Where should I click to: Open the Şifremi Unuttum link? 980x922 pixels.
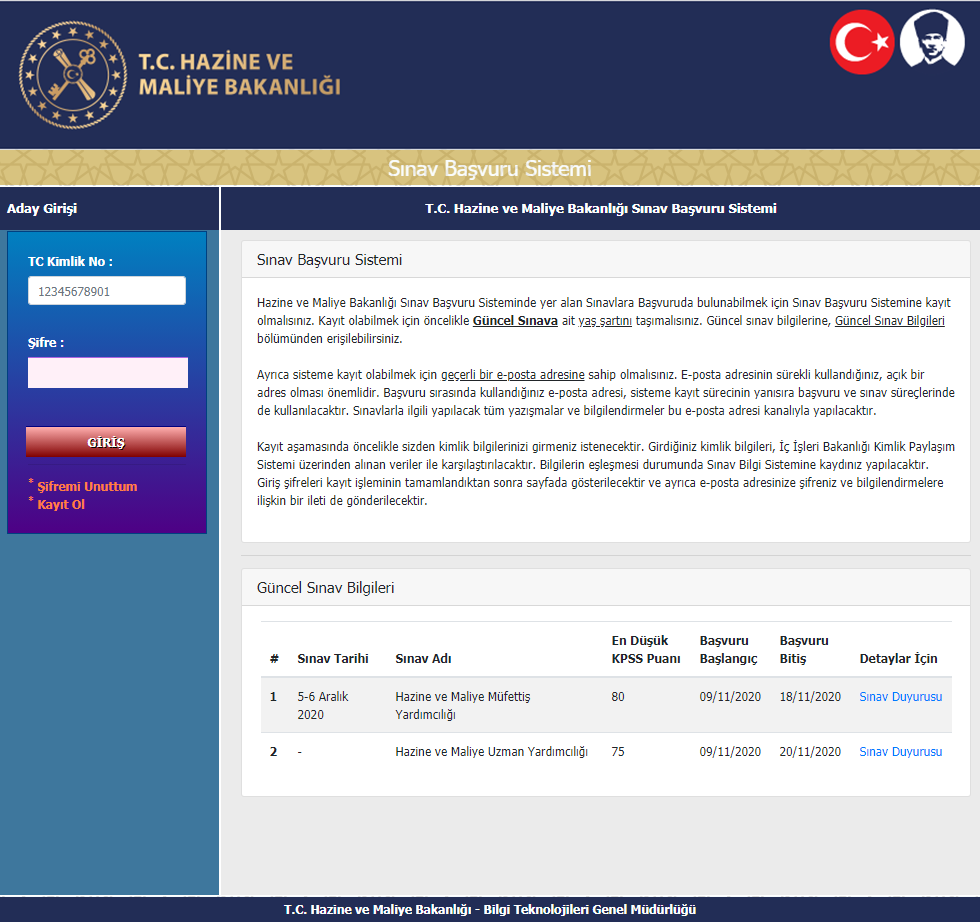[87, 487]
